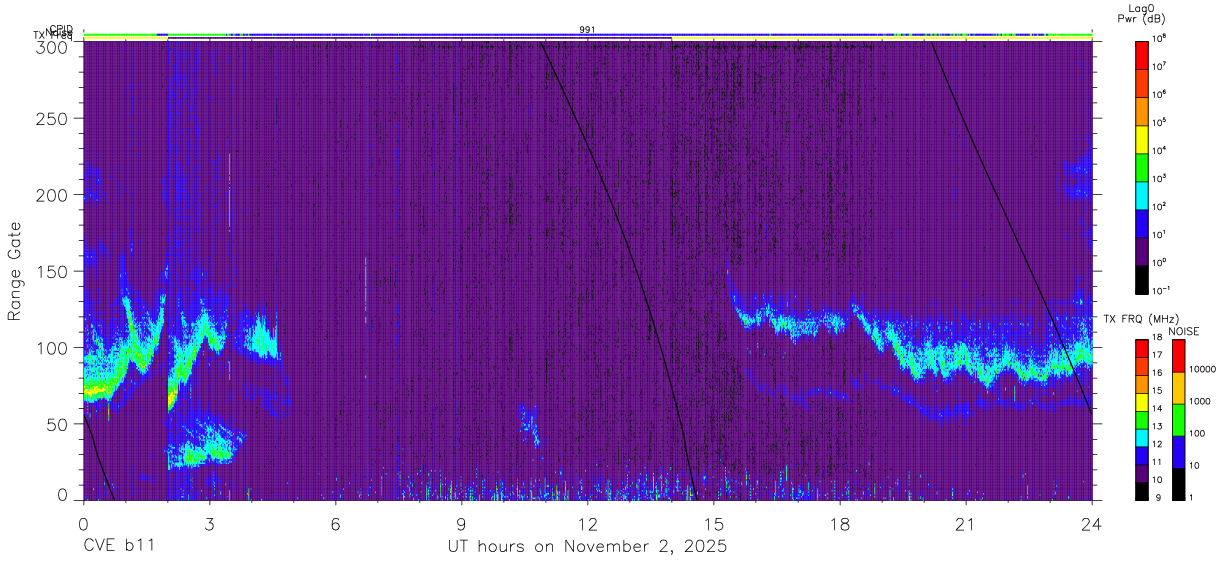Select the black segment of NOISE colorbar
Image resolution: width=1228 pixels, height=567 pixels.
pyautogui.click(x=1179, y=484)
